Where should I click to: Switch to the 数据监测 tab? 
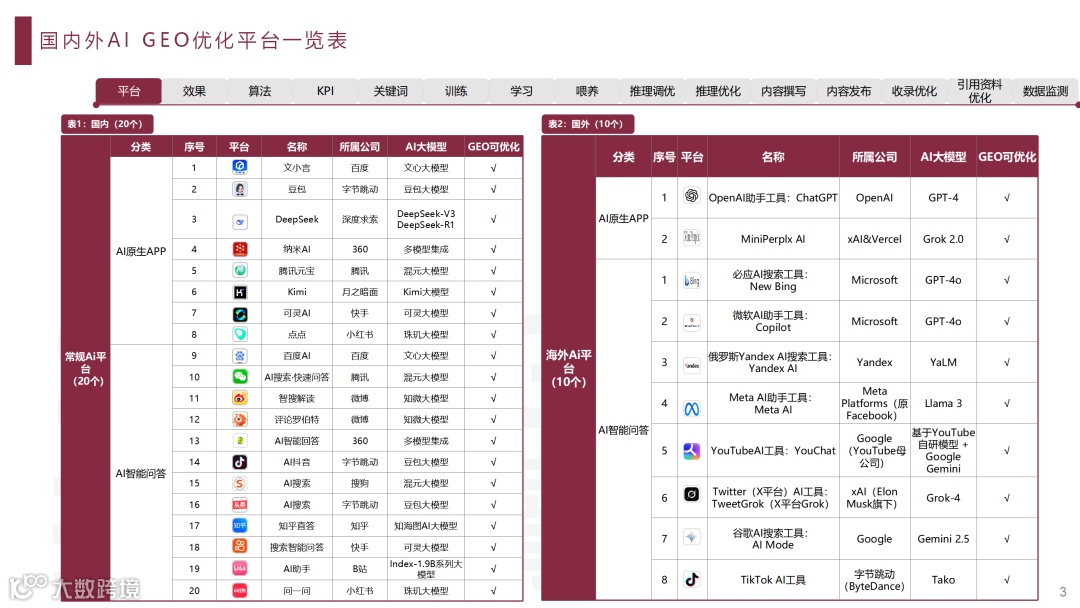(x=1045, y=91)
